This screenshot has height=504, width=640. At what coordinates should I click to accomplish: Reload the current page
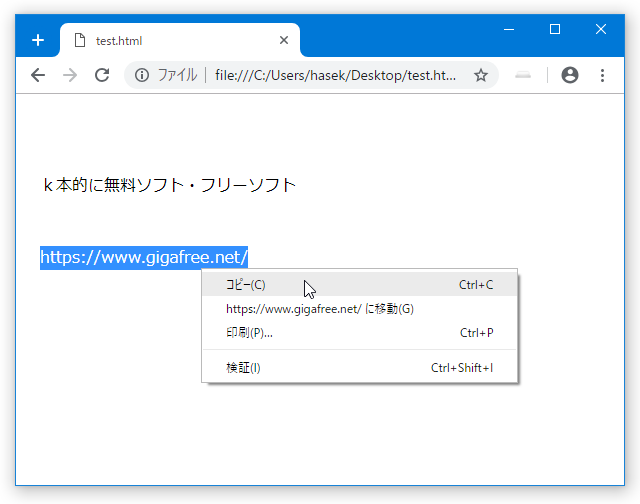(102, 75)
